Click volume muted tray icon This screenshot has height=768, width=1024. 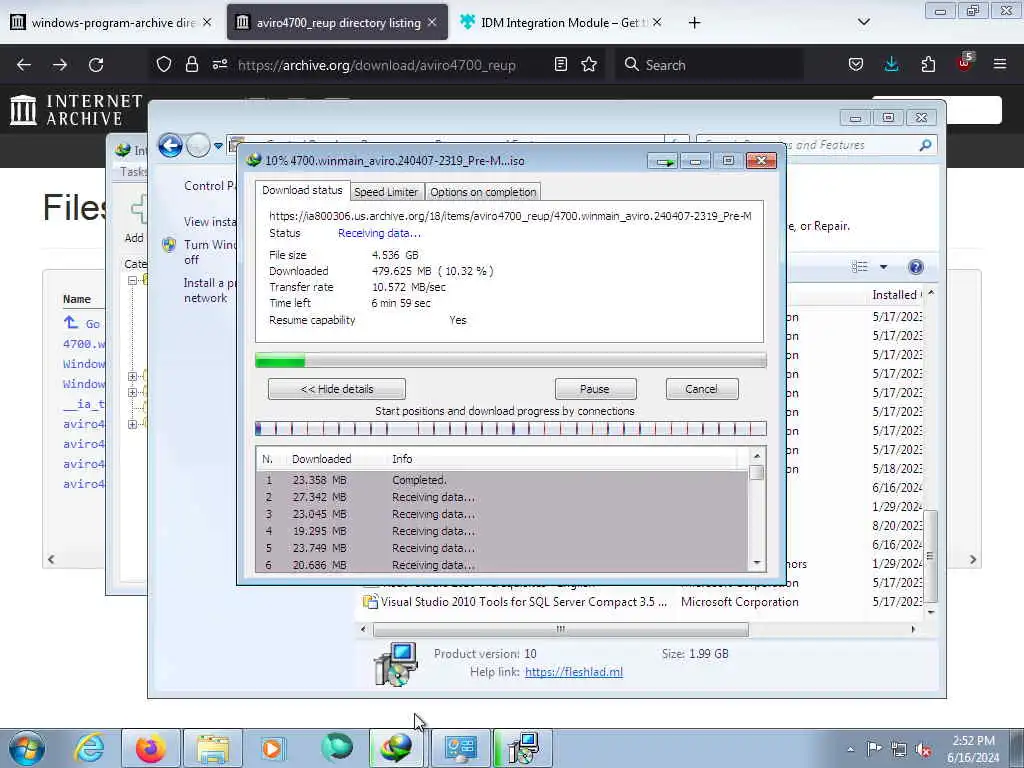click(x=922, y=749)
